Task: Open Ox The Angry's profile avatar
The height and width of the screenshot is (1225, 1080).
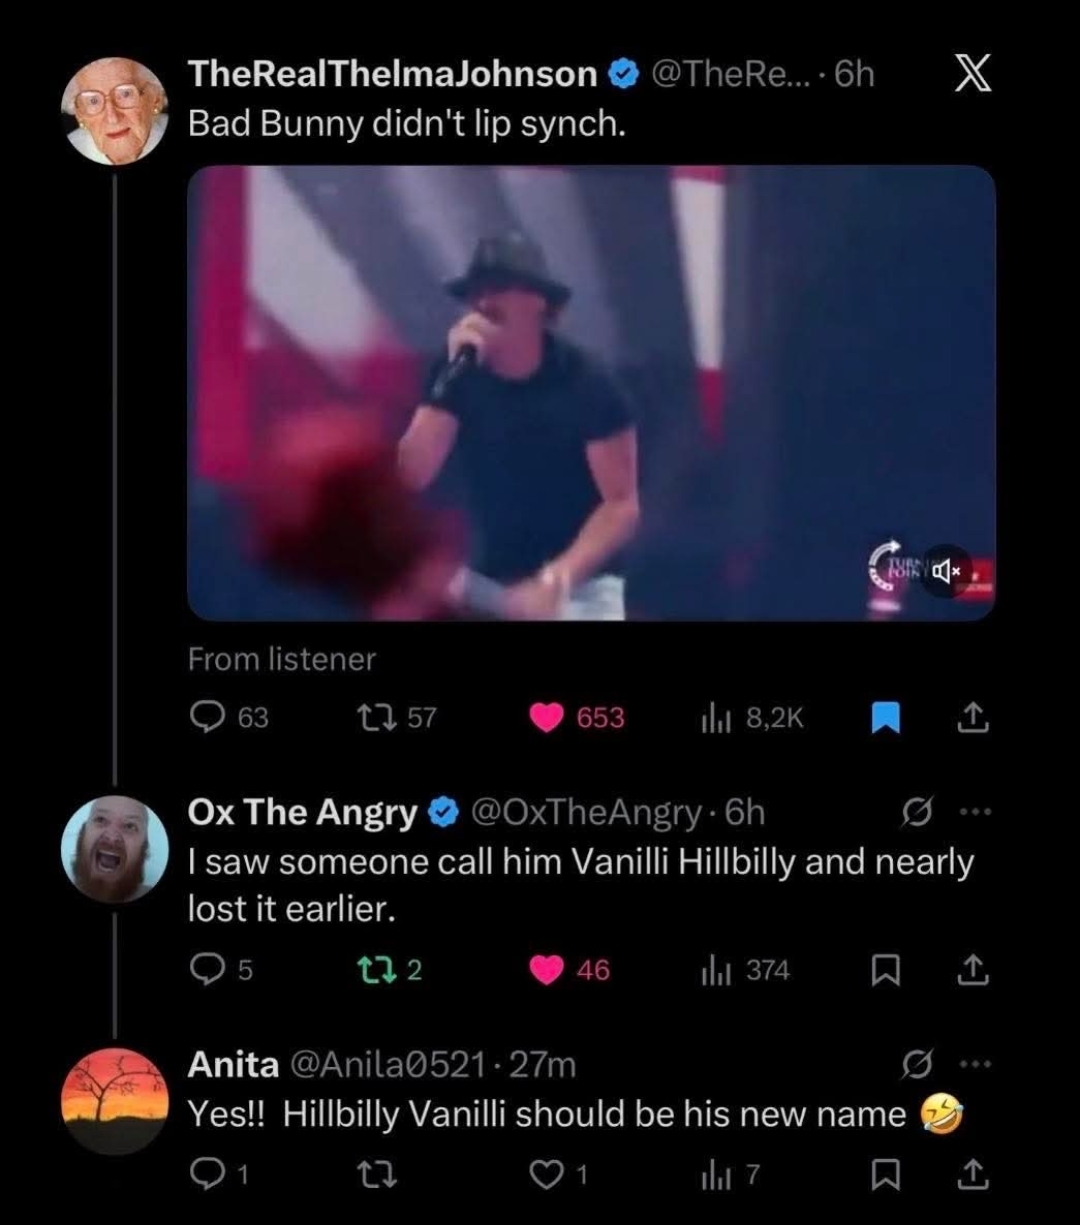Action: pyautogui.click(x=114, y=849)
